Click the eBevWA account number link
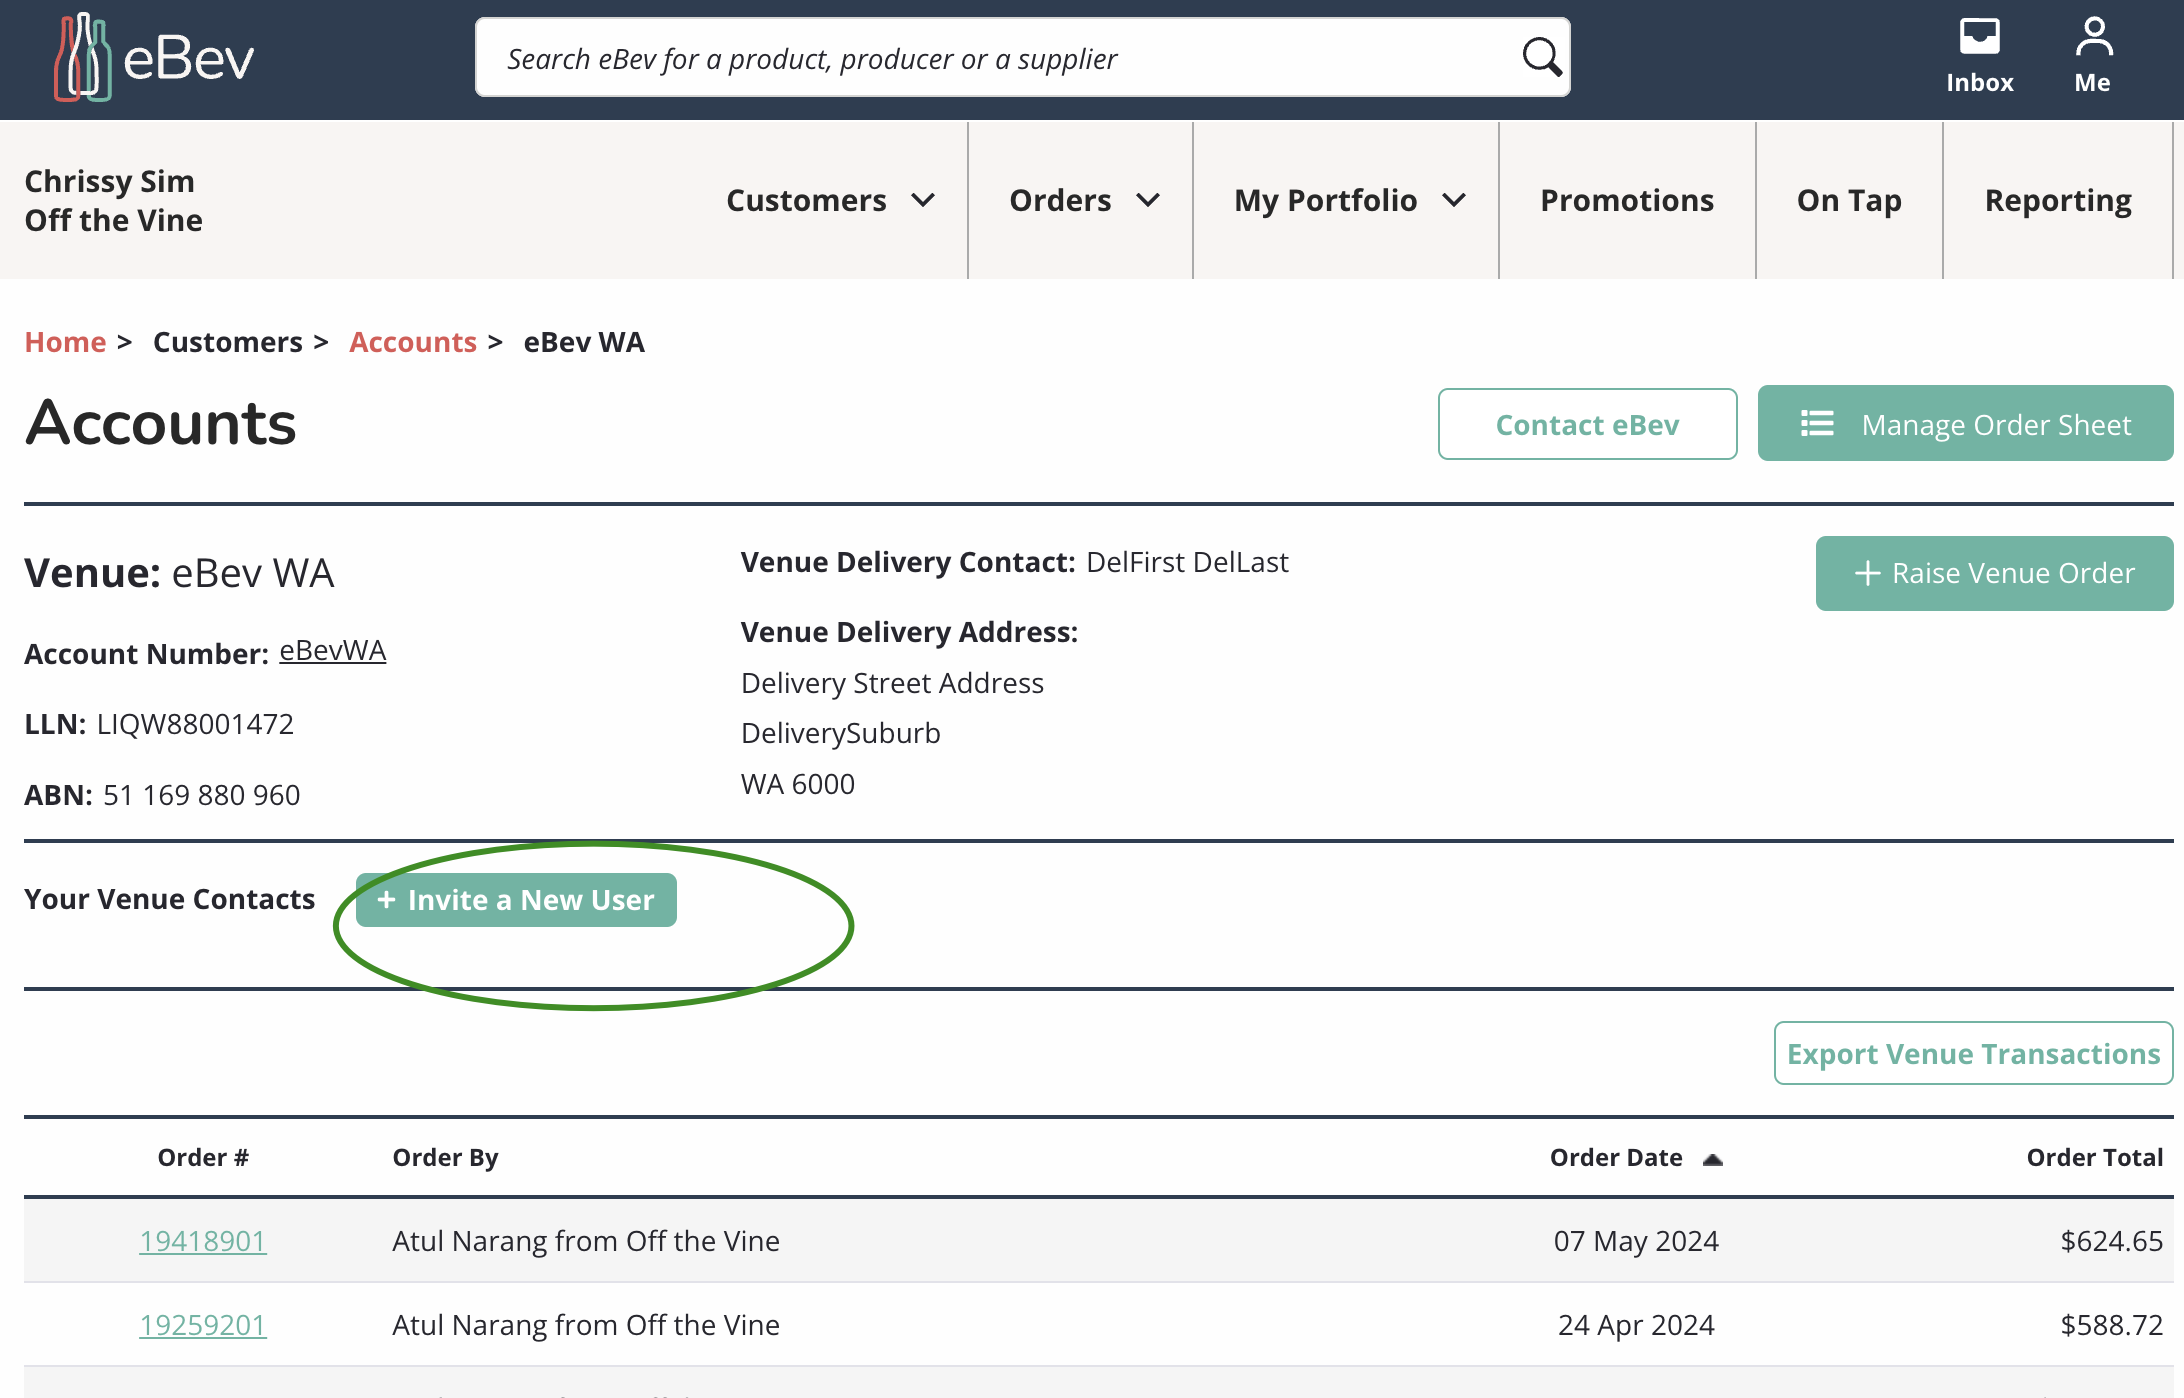 coord(332,651)
